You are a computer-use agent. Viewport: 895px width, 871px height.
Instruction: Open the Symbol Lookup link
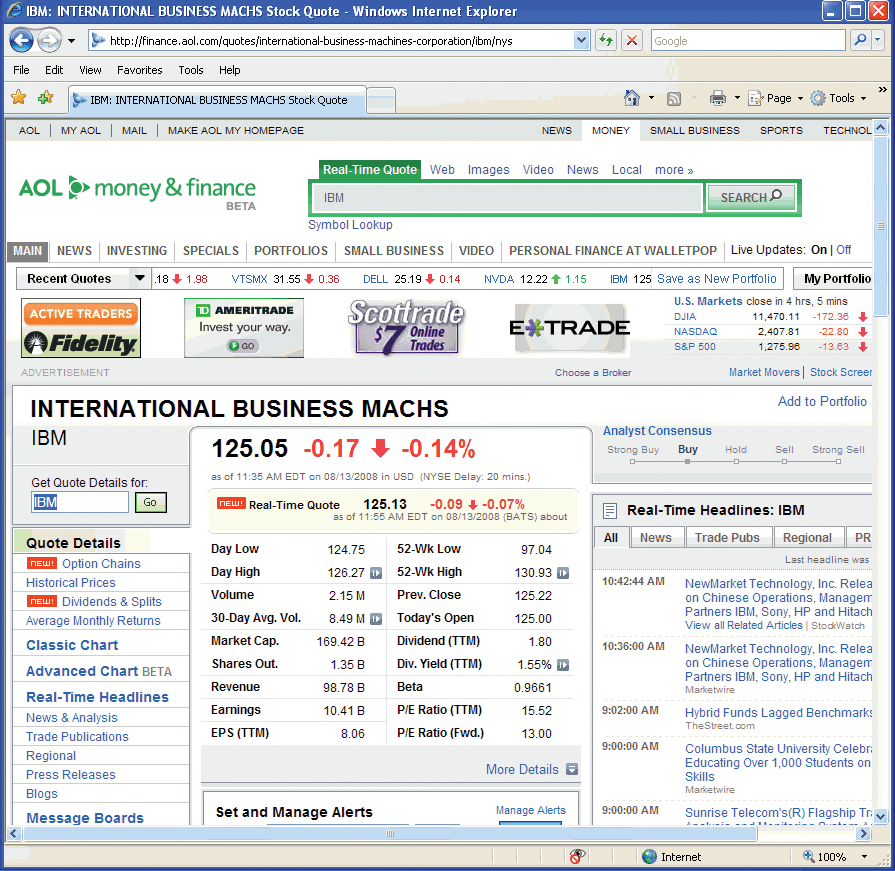(x=352, y=224)
